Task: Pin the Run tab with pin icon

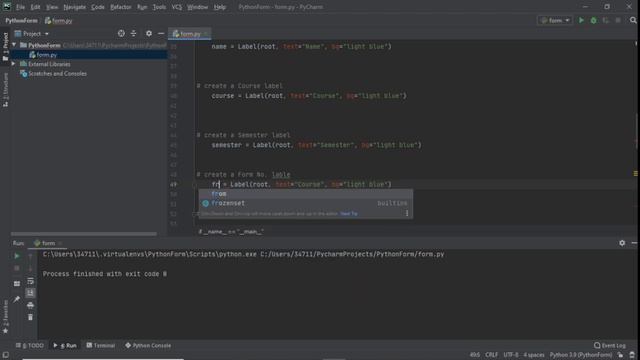Action: point(17,299)
